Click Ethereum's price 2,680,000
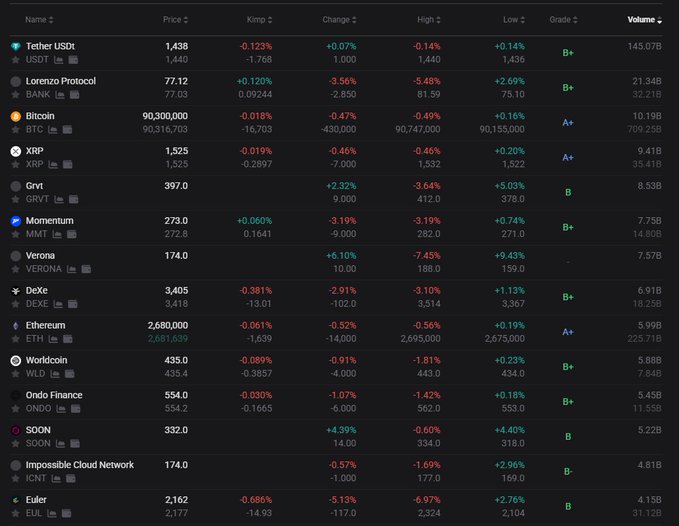The height and width of the screenshot is (526, 679). point(168,326)
